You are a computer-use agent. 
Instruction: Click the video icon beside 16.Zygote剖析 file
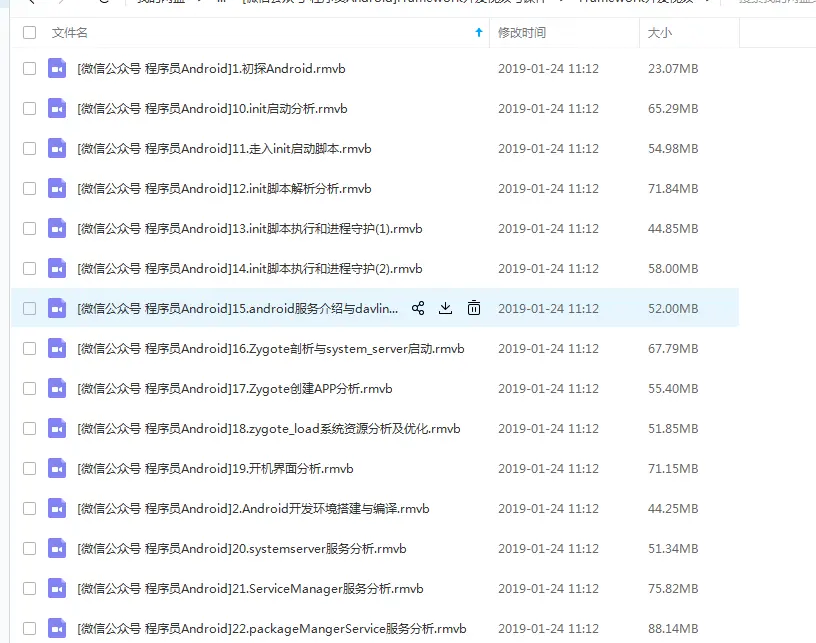tap(57, 348)
